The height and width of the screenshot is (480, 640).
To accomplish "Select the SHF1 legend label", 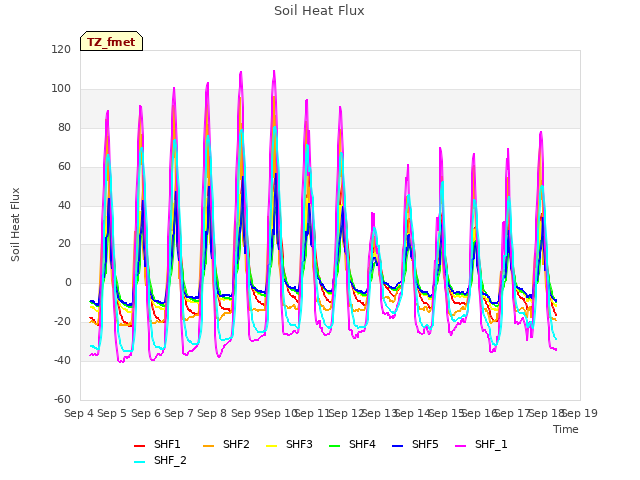I will point(167,444).
